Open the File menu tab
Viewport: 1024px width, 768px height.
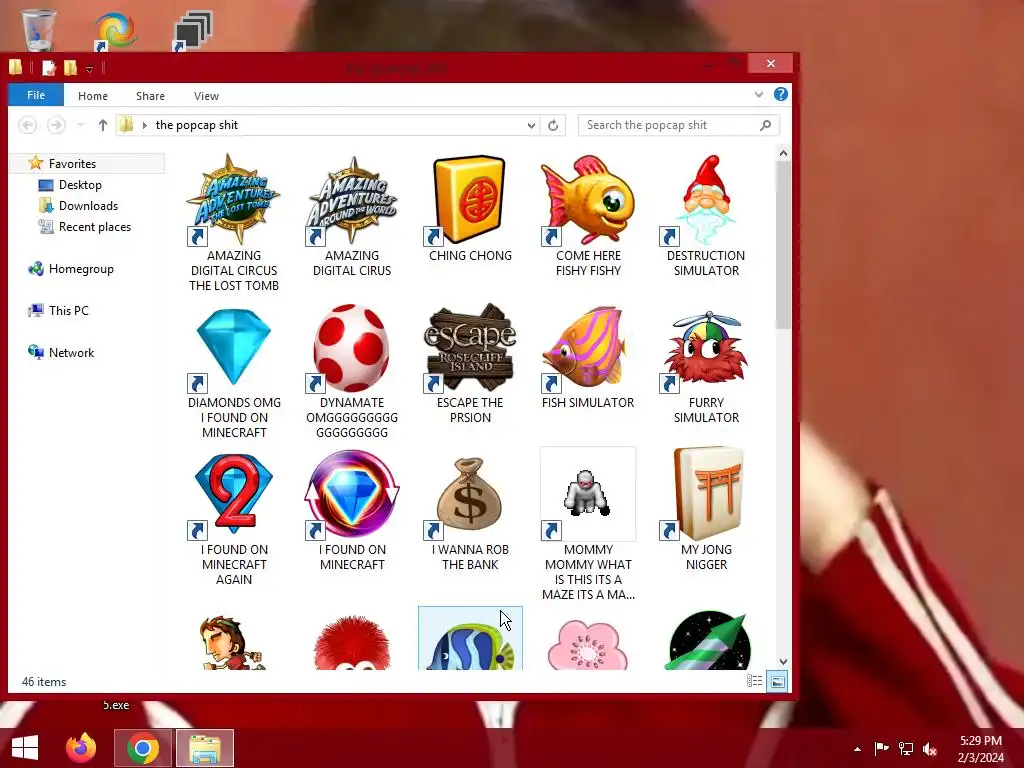point(36,95)
